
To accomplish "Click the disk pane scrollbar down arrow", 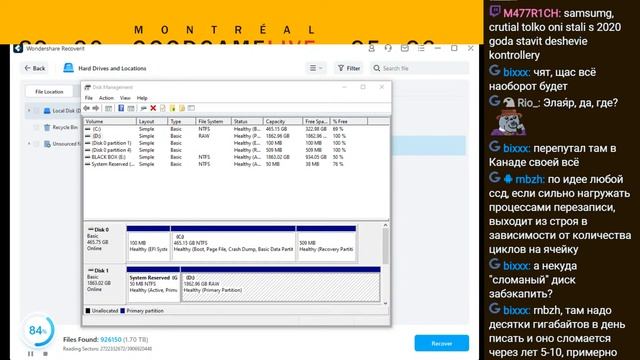I will 385,303.
